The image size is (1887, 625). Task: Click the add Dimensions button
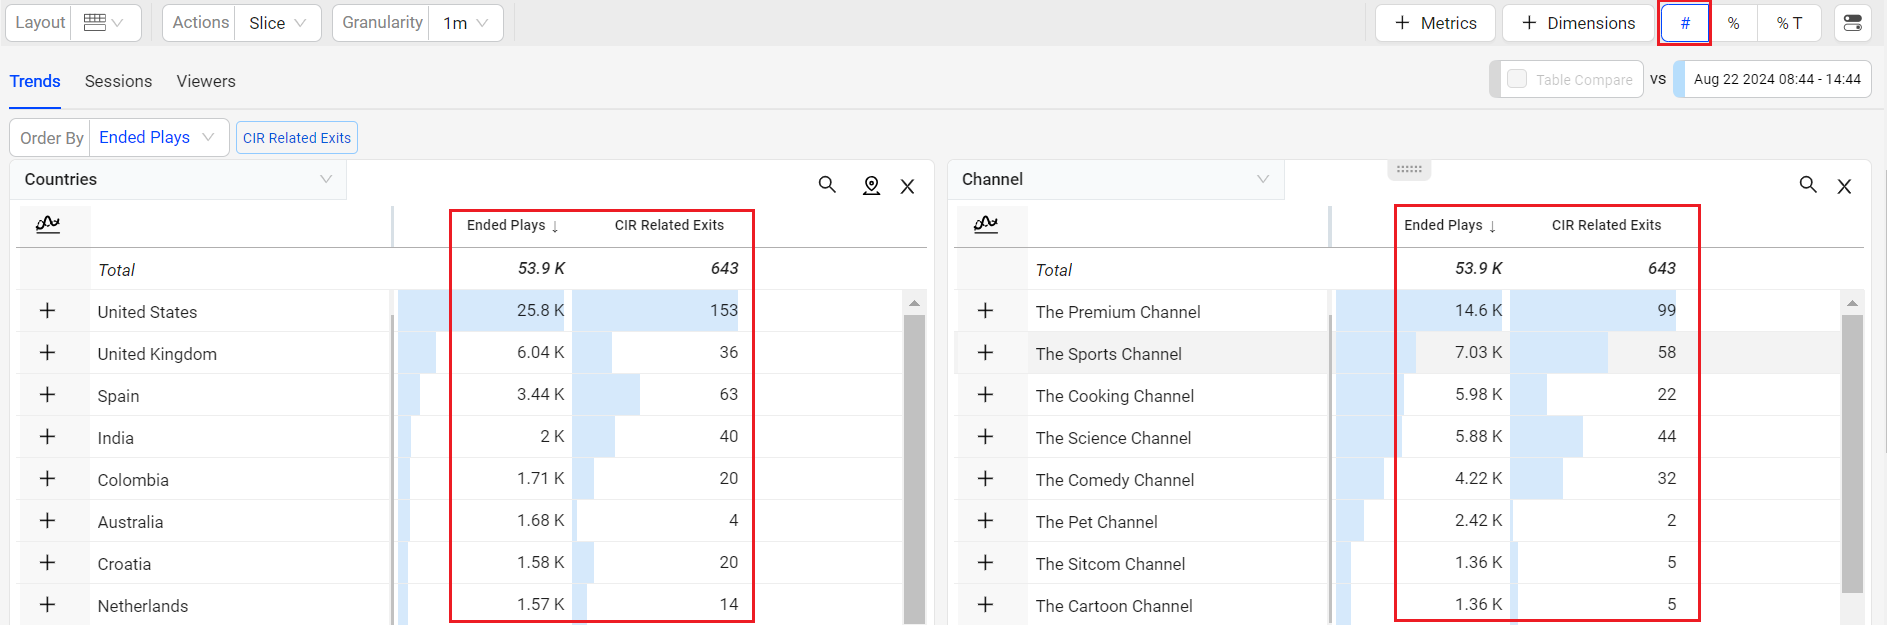click(1578, 23)
